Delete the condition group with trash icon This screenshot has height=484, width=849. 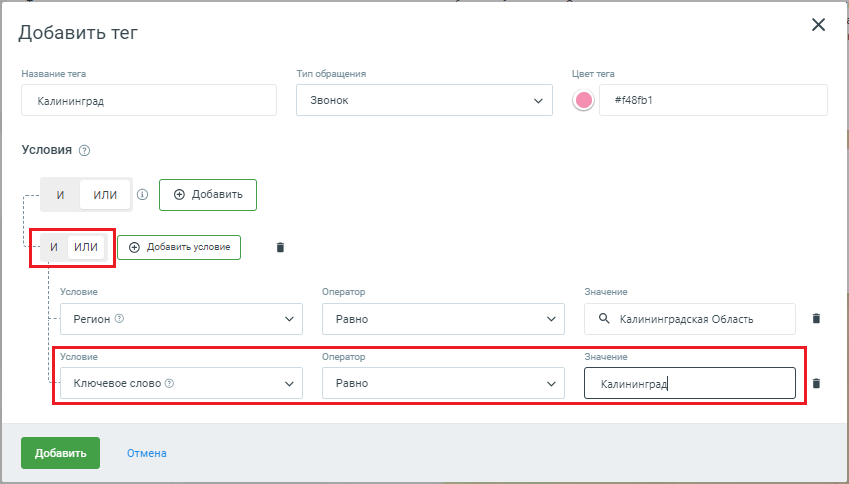click(x=280, y=247)
